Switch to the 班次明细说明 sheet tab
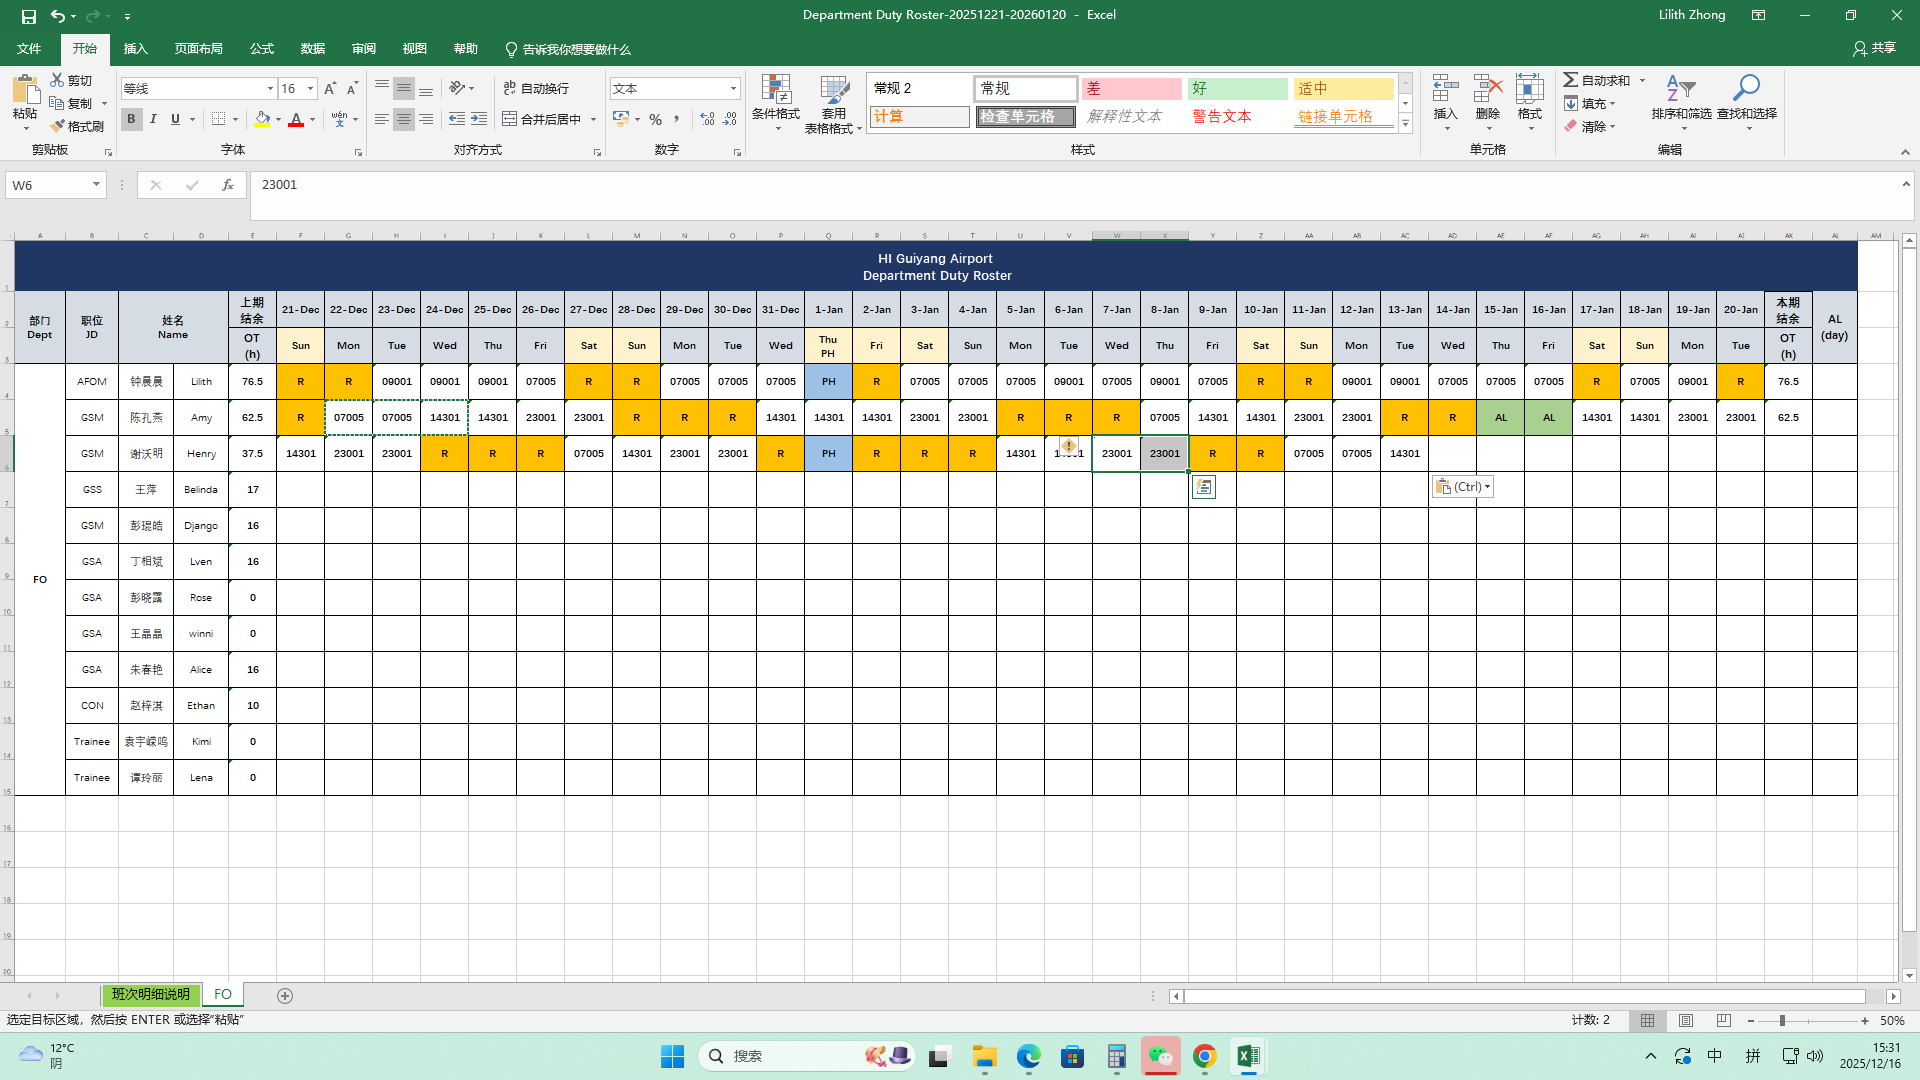The width and height of the screenshot is (1920, 1080). click(150, 995)
